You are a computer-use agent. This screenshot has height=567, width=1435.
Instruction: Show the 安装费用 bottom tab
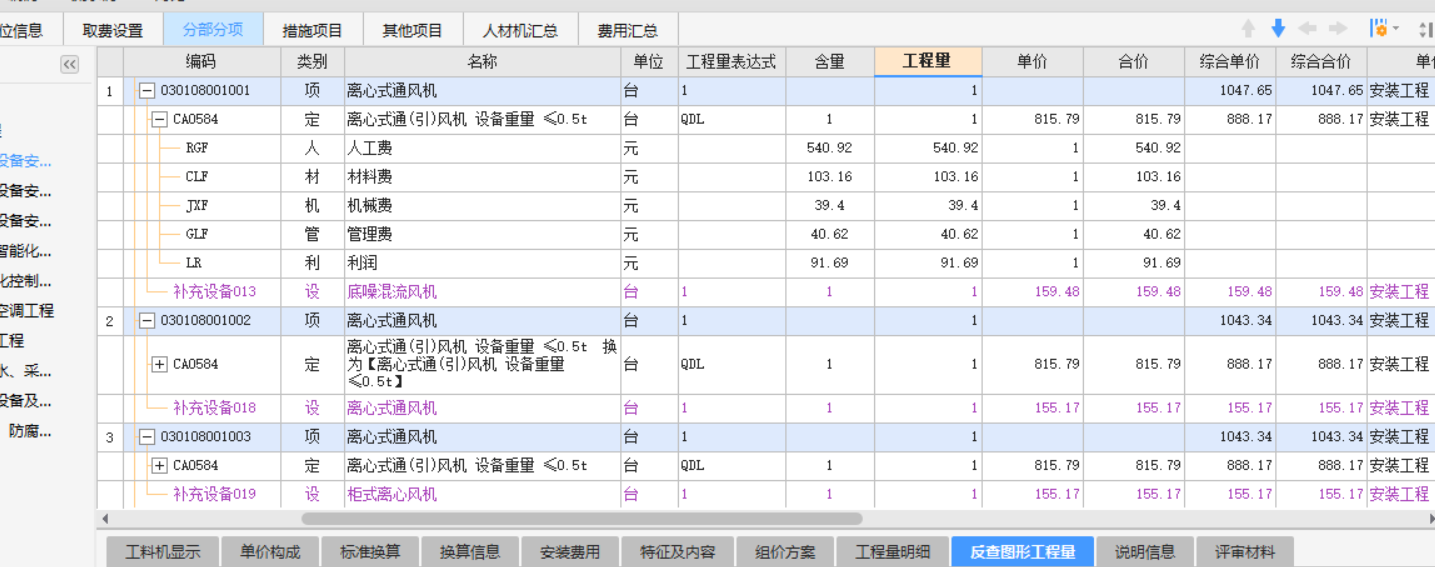(570, 552)
